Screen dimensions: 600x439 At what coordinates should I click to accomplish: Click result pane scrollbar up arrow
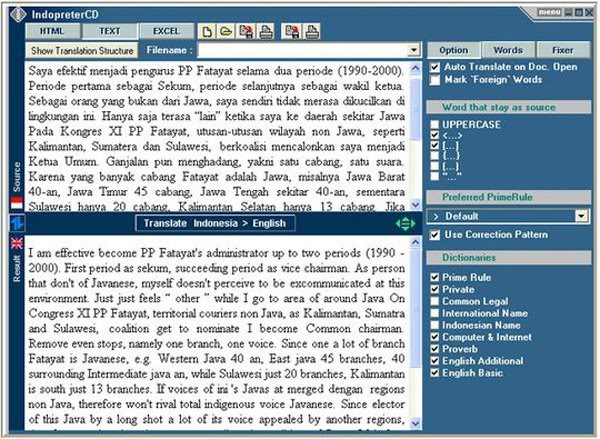tap(416, 242)
